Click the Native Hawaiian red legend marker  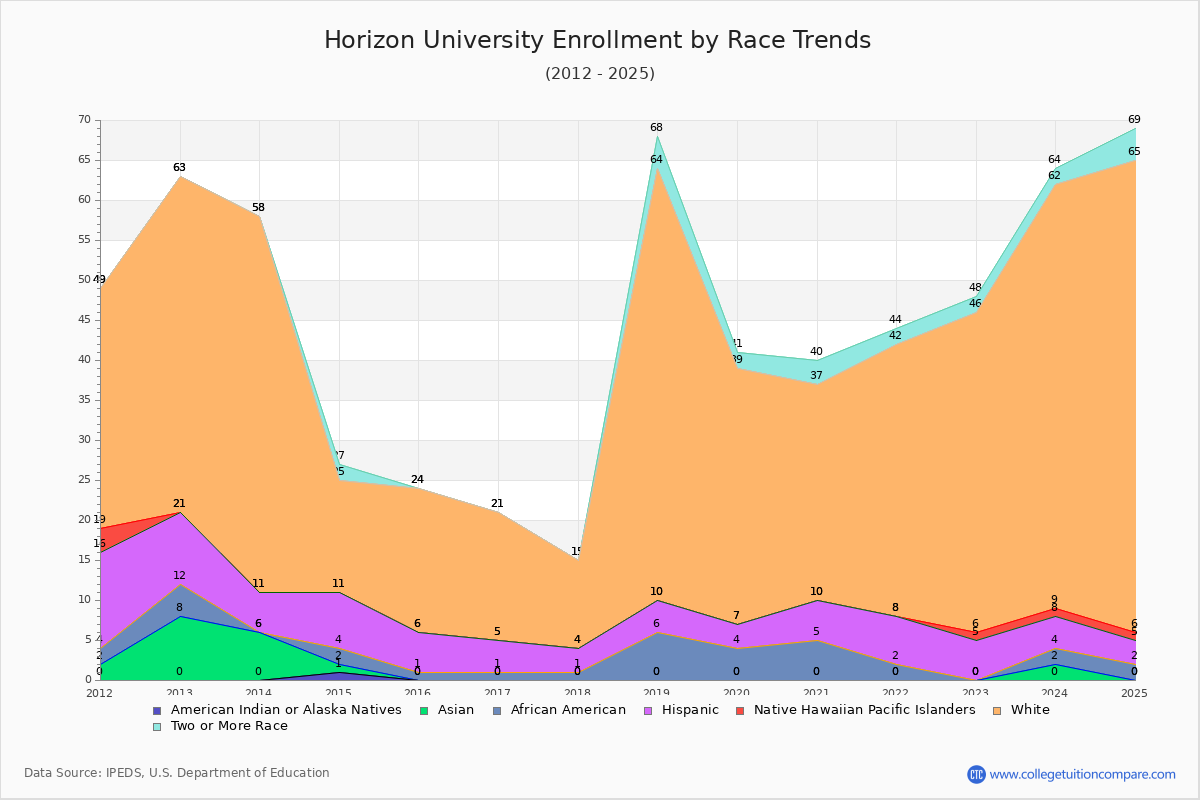(x=740, y=711)
